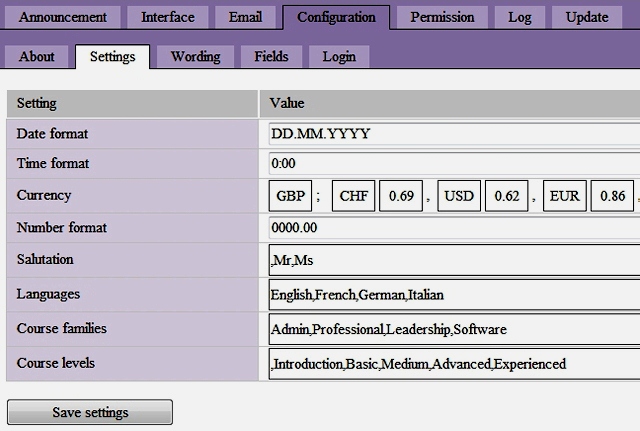Open the Wording sub-tab

[x=195, y=57]
